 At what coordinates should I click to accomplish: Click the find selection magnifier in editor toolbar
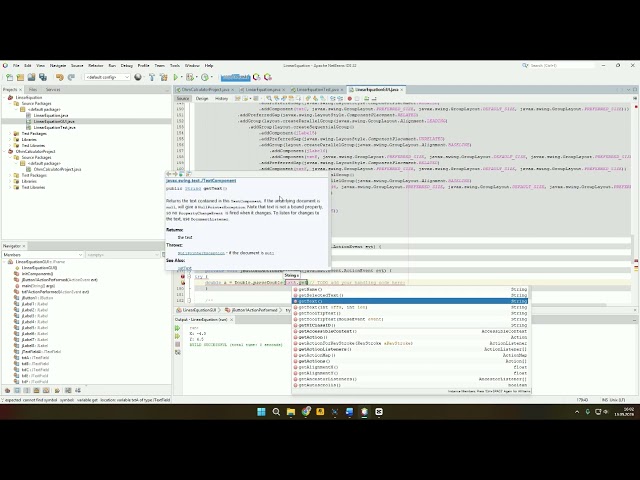click(x=269, y=98)
